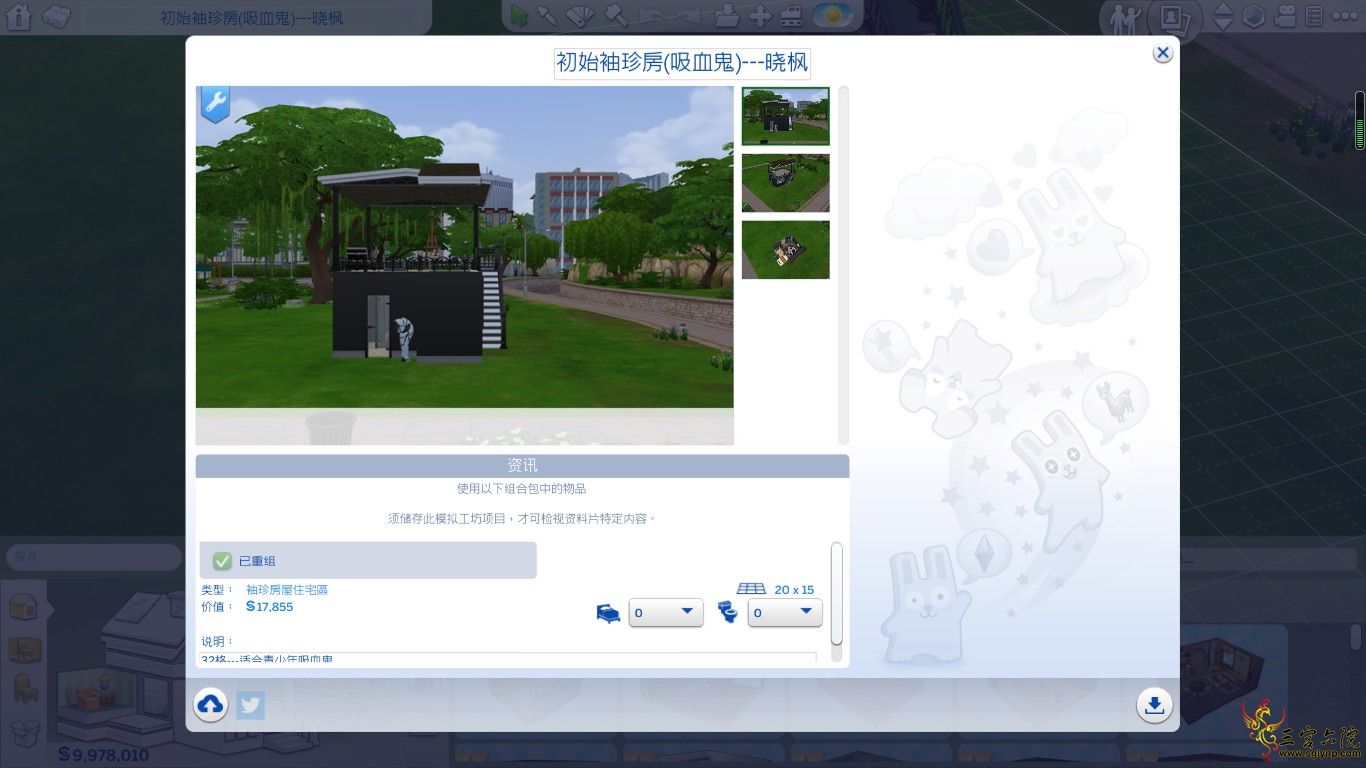The image size is (1366, 768).
Task: Click the wrench badge on the preview image
Action: pos(214,102)
